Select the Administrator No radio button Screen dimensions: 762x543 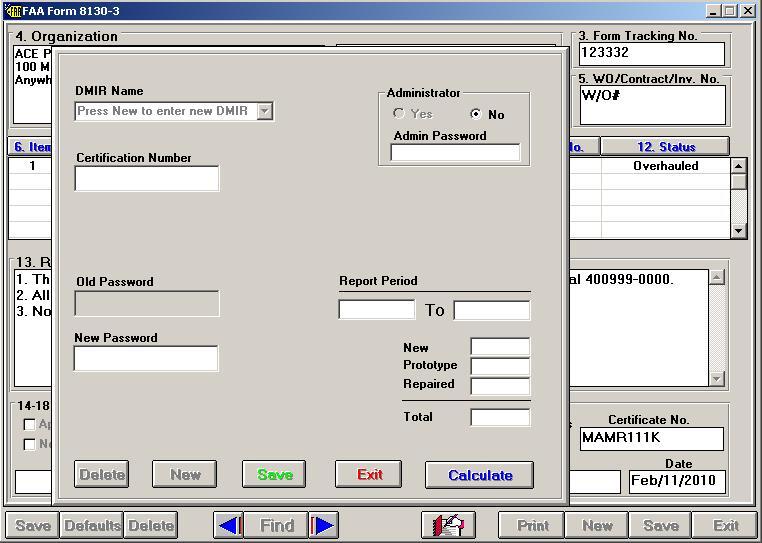476,114
